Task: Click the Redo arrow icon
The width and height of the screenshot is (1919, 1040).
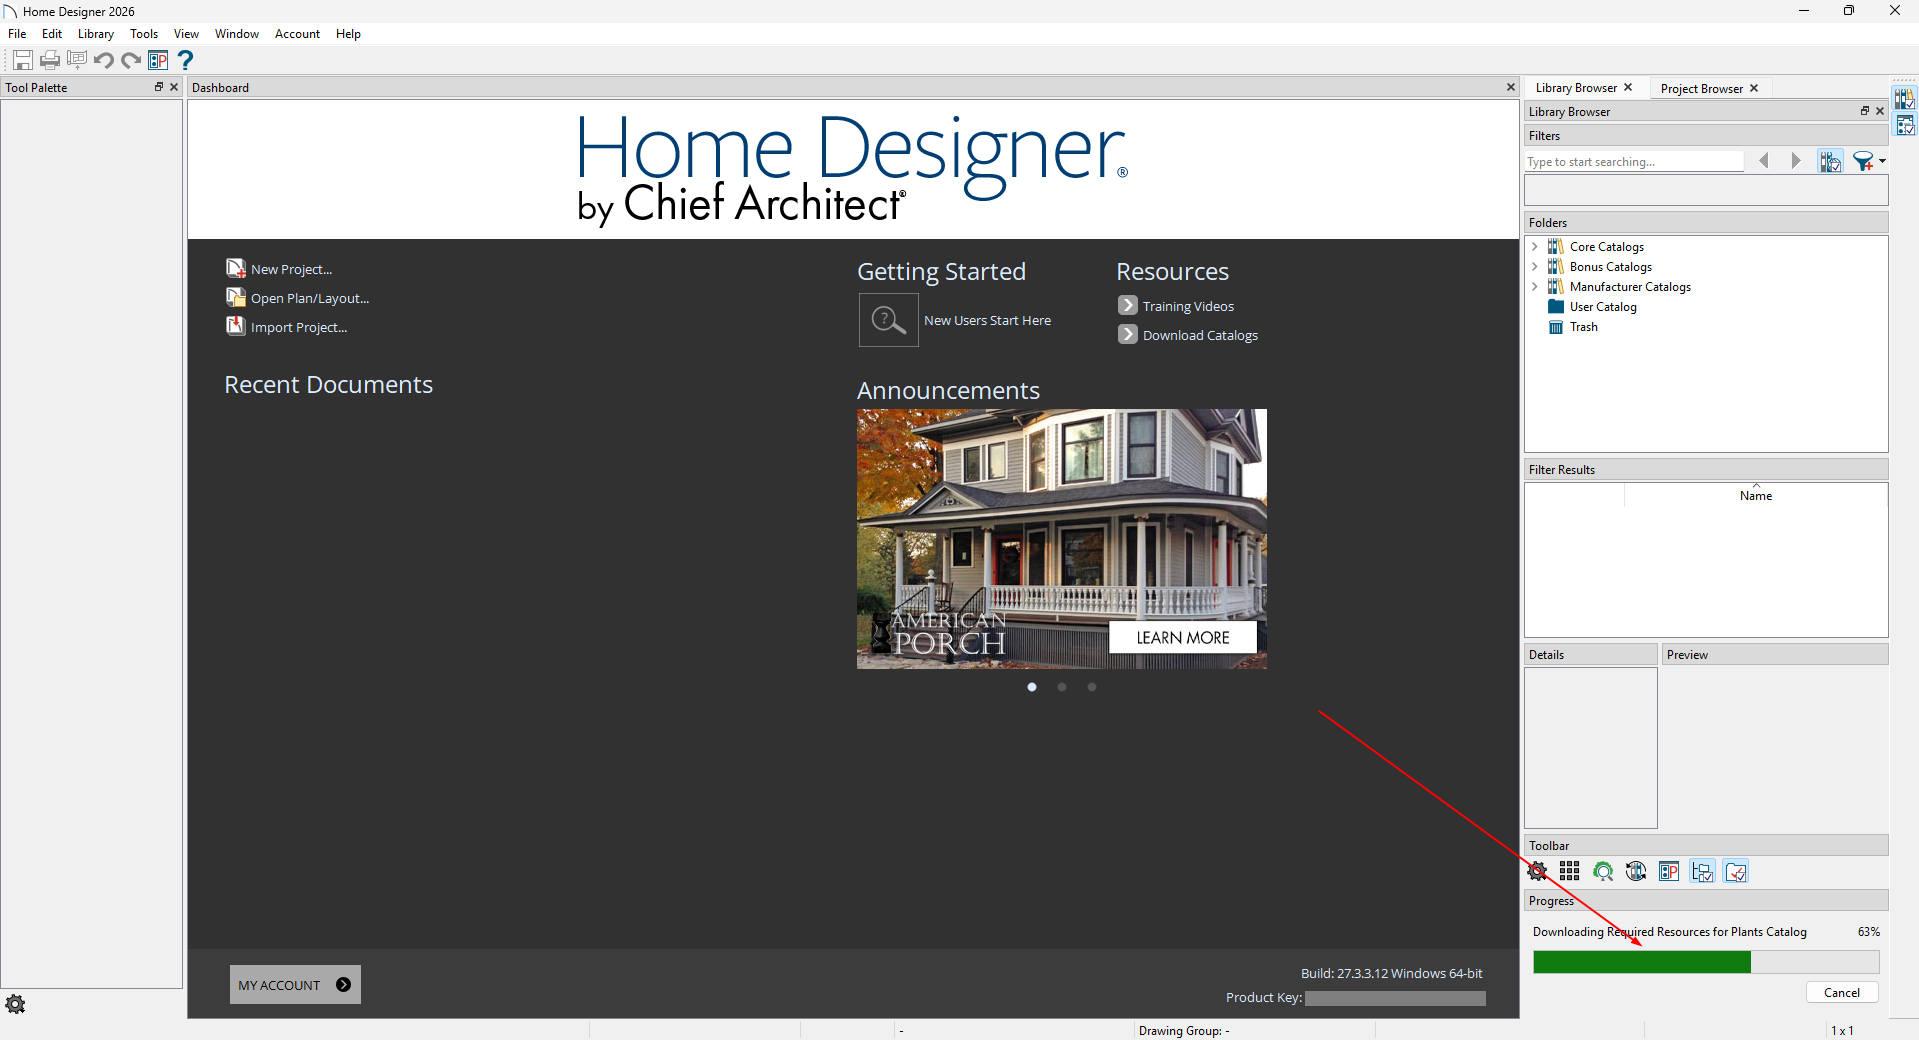Action: (x=131, y=60)
